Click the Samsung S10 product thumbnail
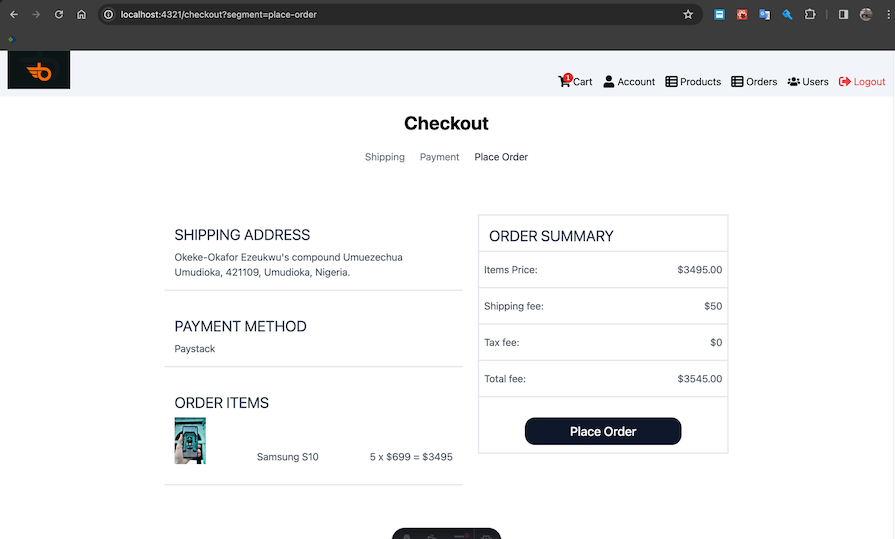Image resolution: width=895 pixels, height=539 pixels. 190,441
